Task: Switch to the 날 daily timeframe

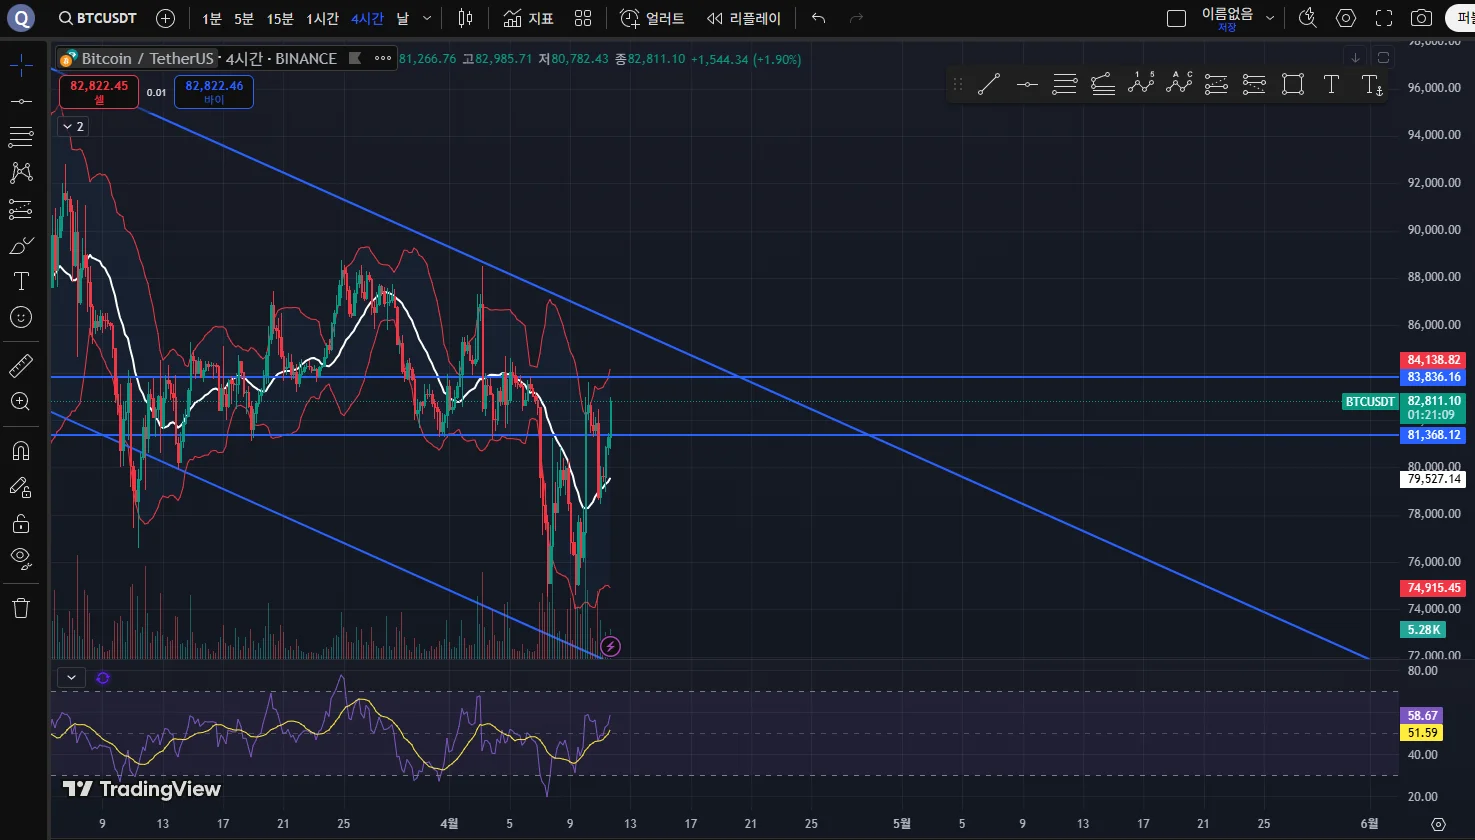Action: (402, 18)
